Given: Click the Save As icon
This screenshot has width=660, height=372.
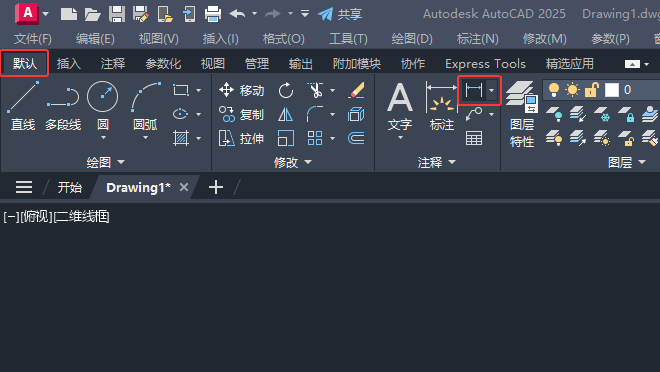Looking at the screenshot, I should [141, 14].
